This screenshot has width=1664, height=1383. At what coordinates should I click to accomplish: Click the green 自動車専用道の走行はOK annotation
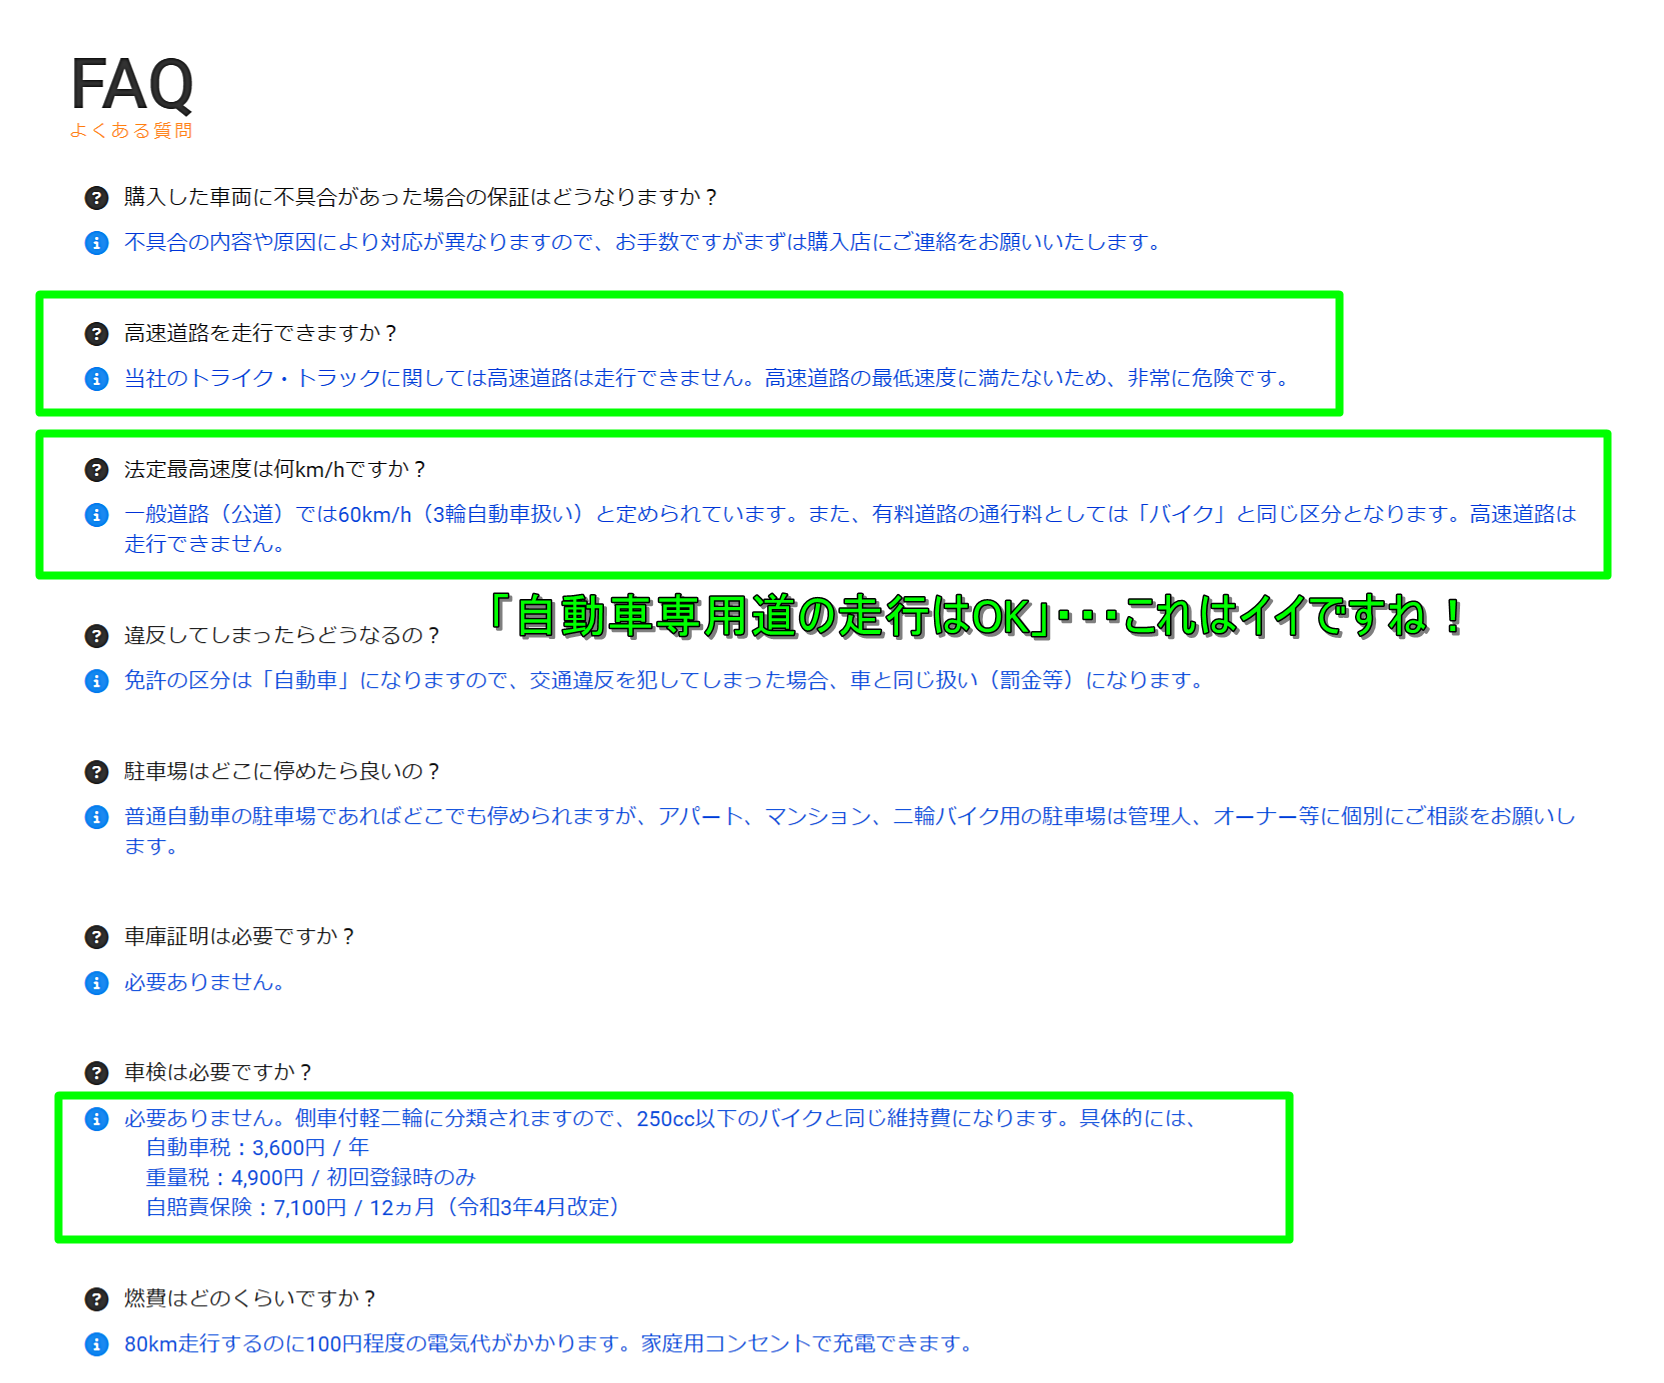pyautogui.click(x=976, y=616)
